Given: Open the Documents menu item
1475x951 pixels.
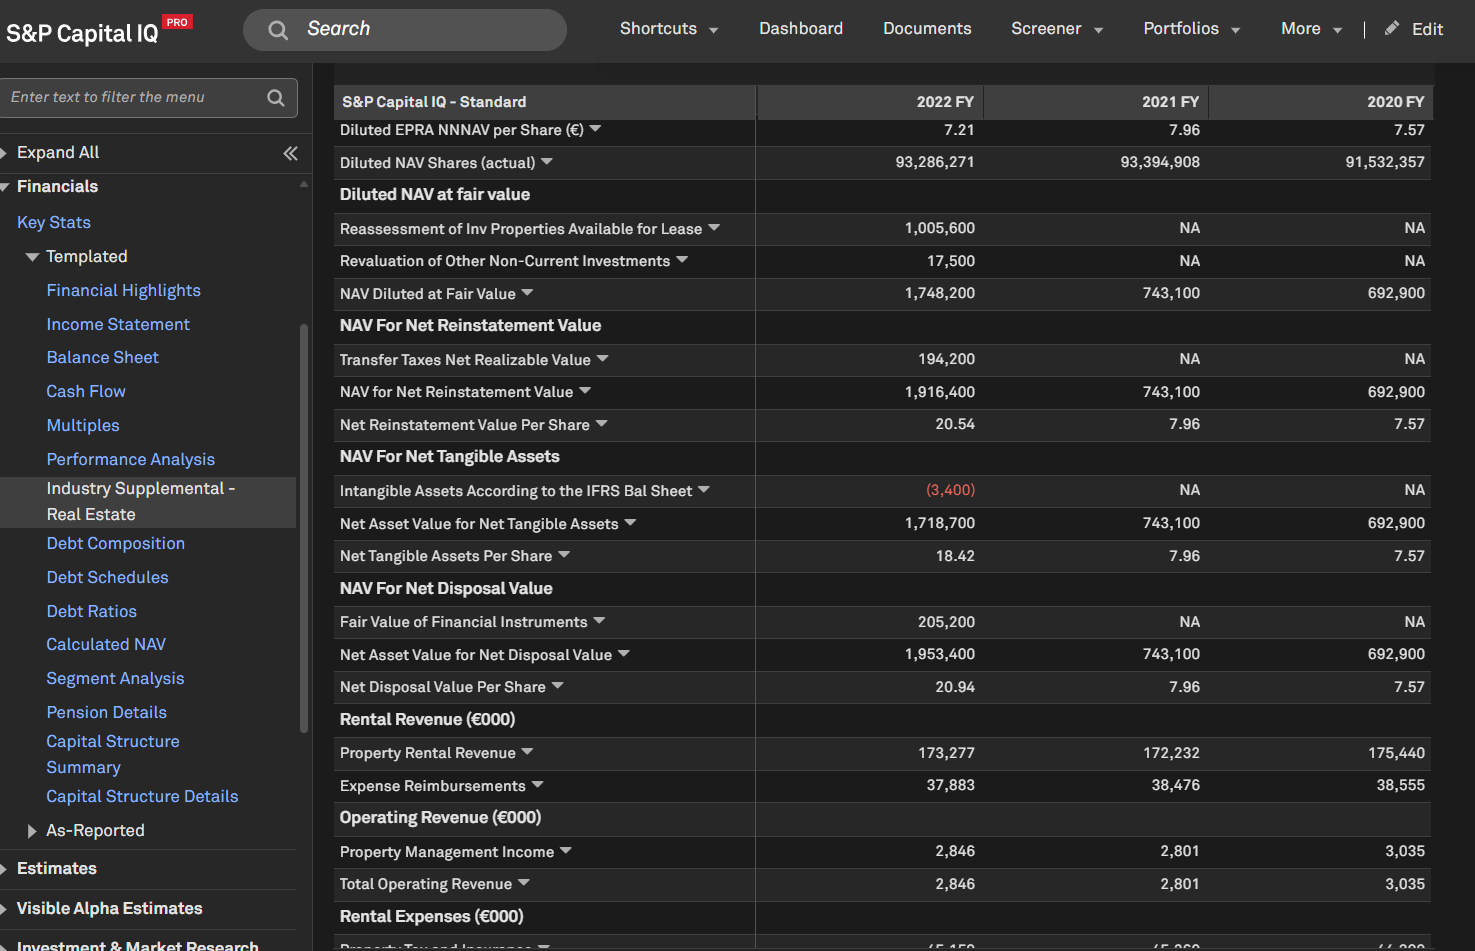Looking at the screenshot, I should pos(926,29).
